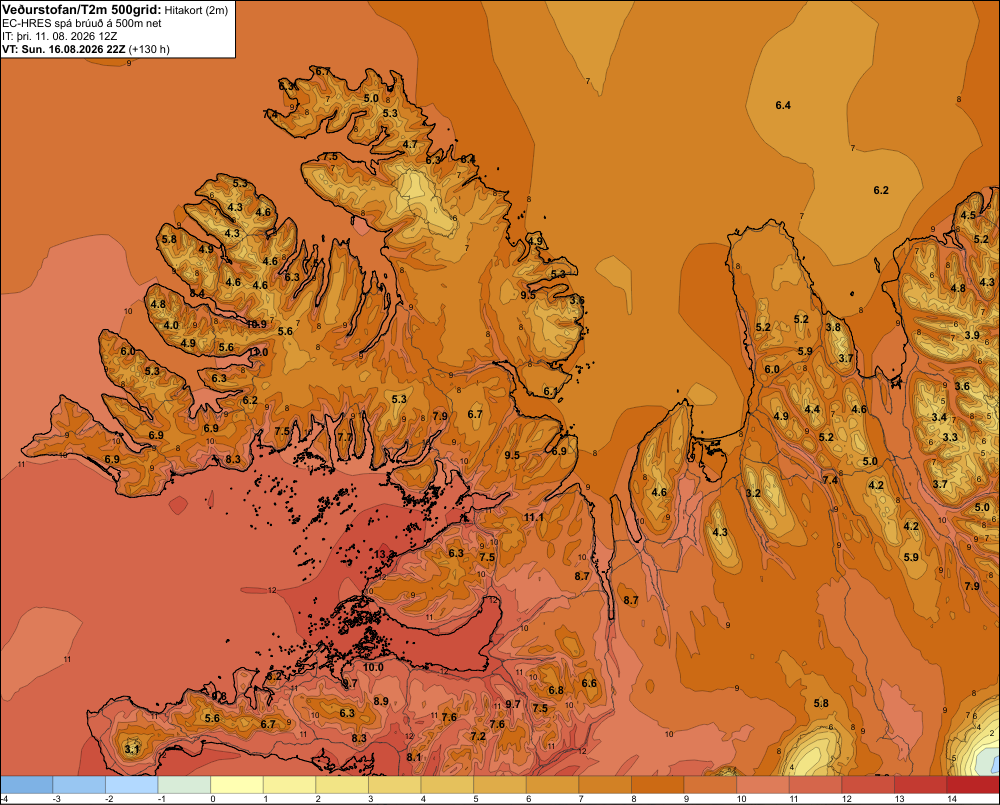Click the 4.7 temperature value in northern Westfjords

(410, 144)
